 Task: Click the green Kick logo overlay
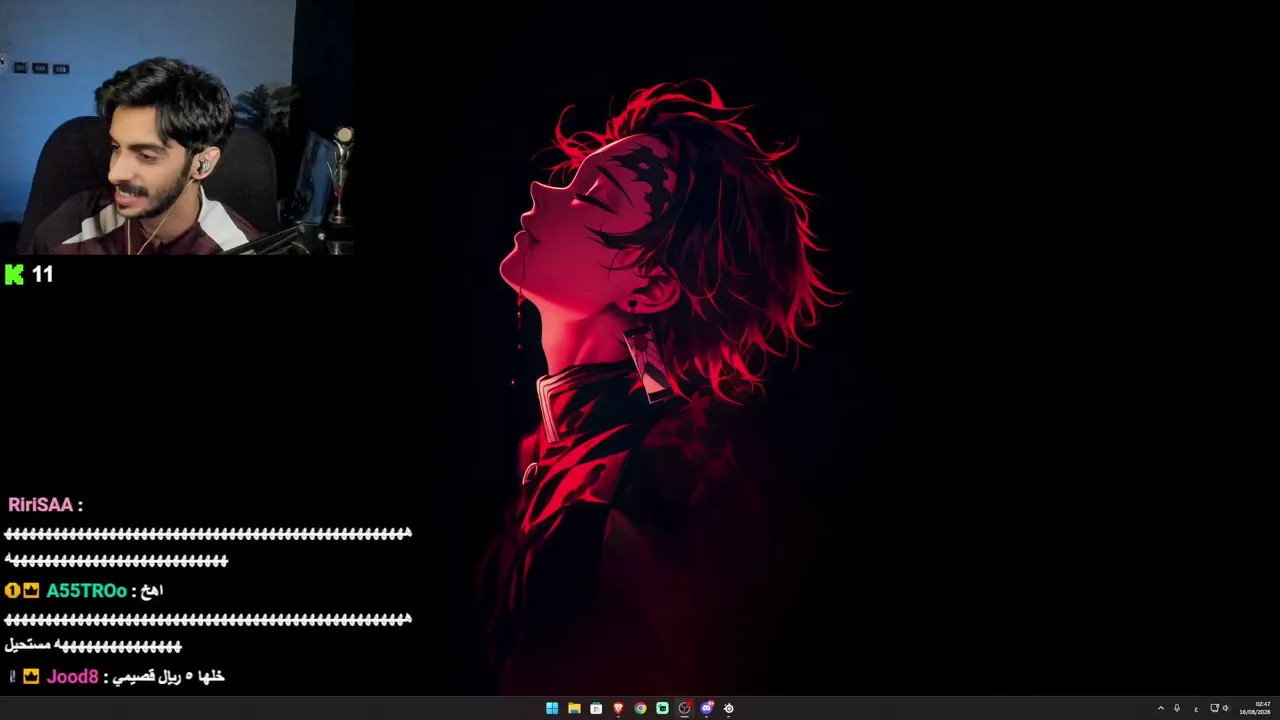tap(14, 275)
